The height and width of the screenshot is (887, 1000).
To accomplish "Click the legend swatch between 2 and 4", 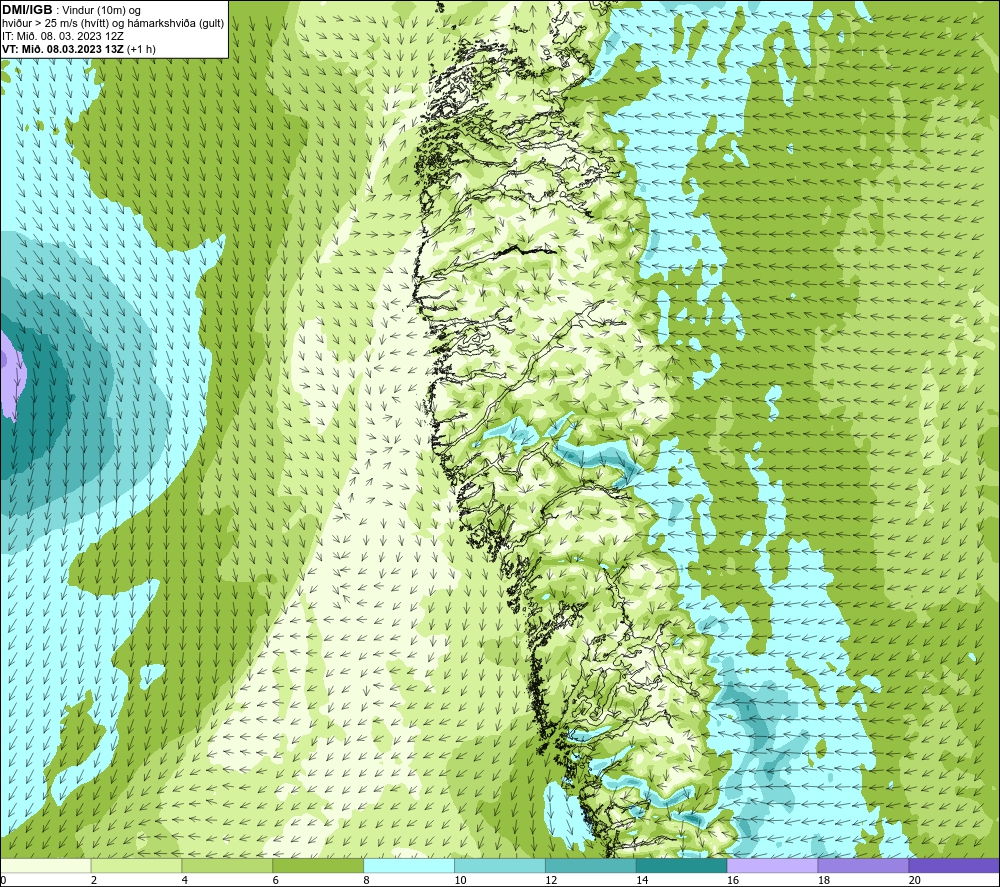I will [x=136, y=866].
